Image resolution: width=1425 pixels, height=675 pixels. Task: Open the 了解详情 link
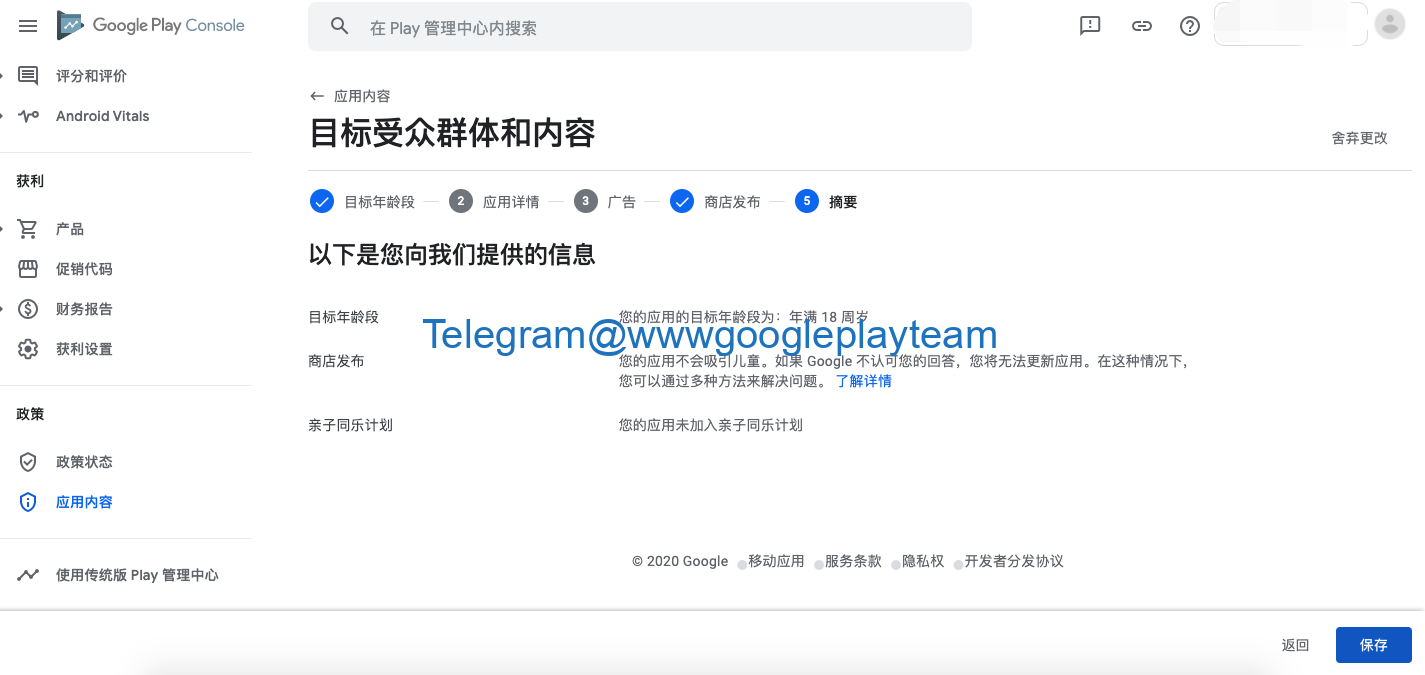(x=864, y=381)
